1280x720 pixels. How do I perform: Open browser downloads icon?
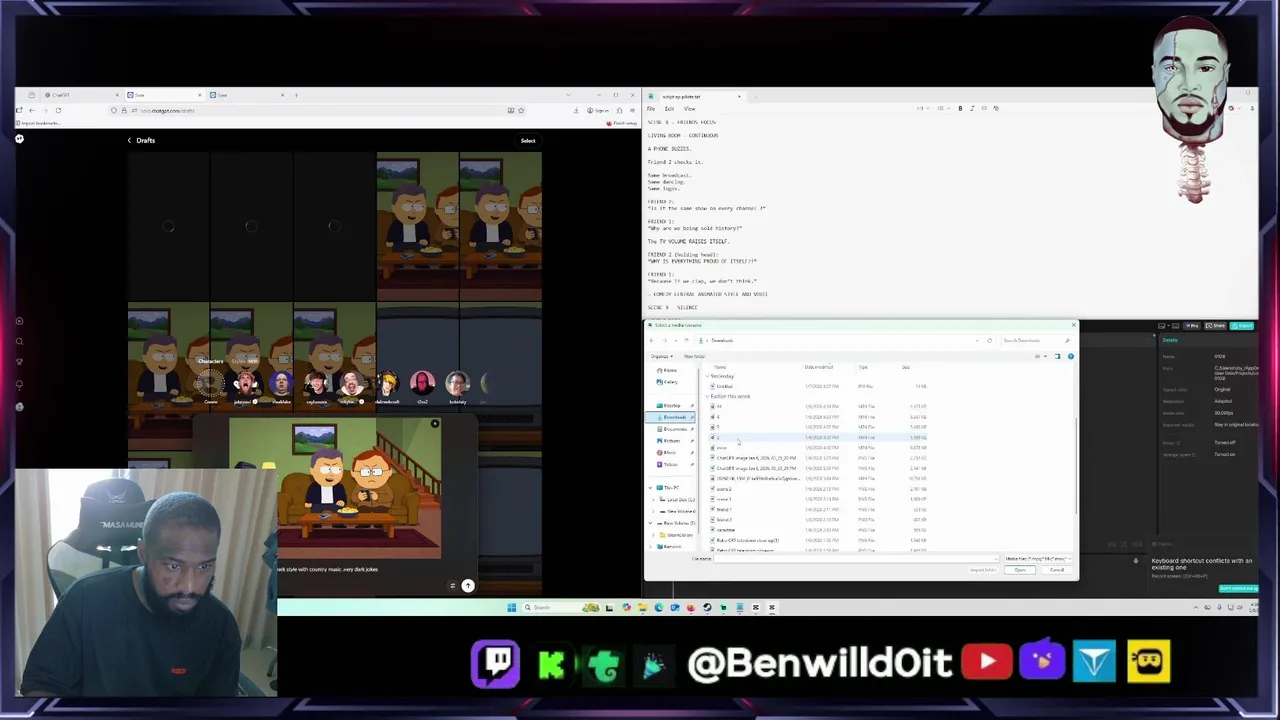576,110
